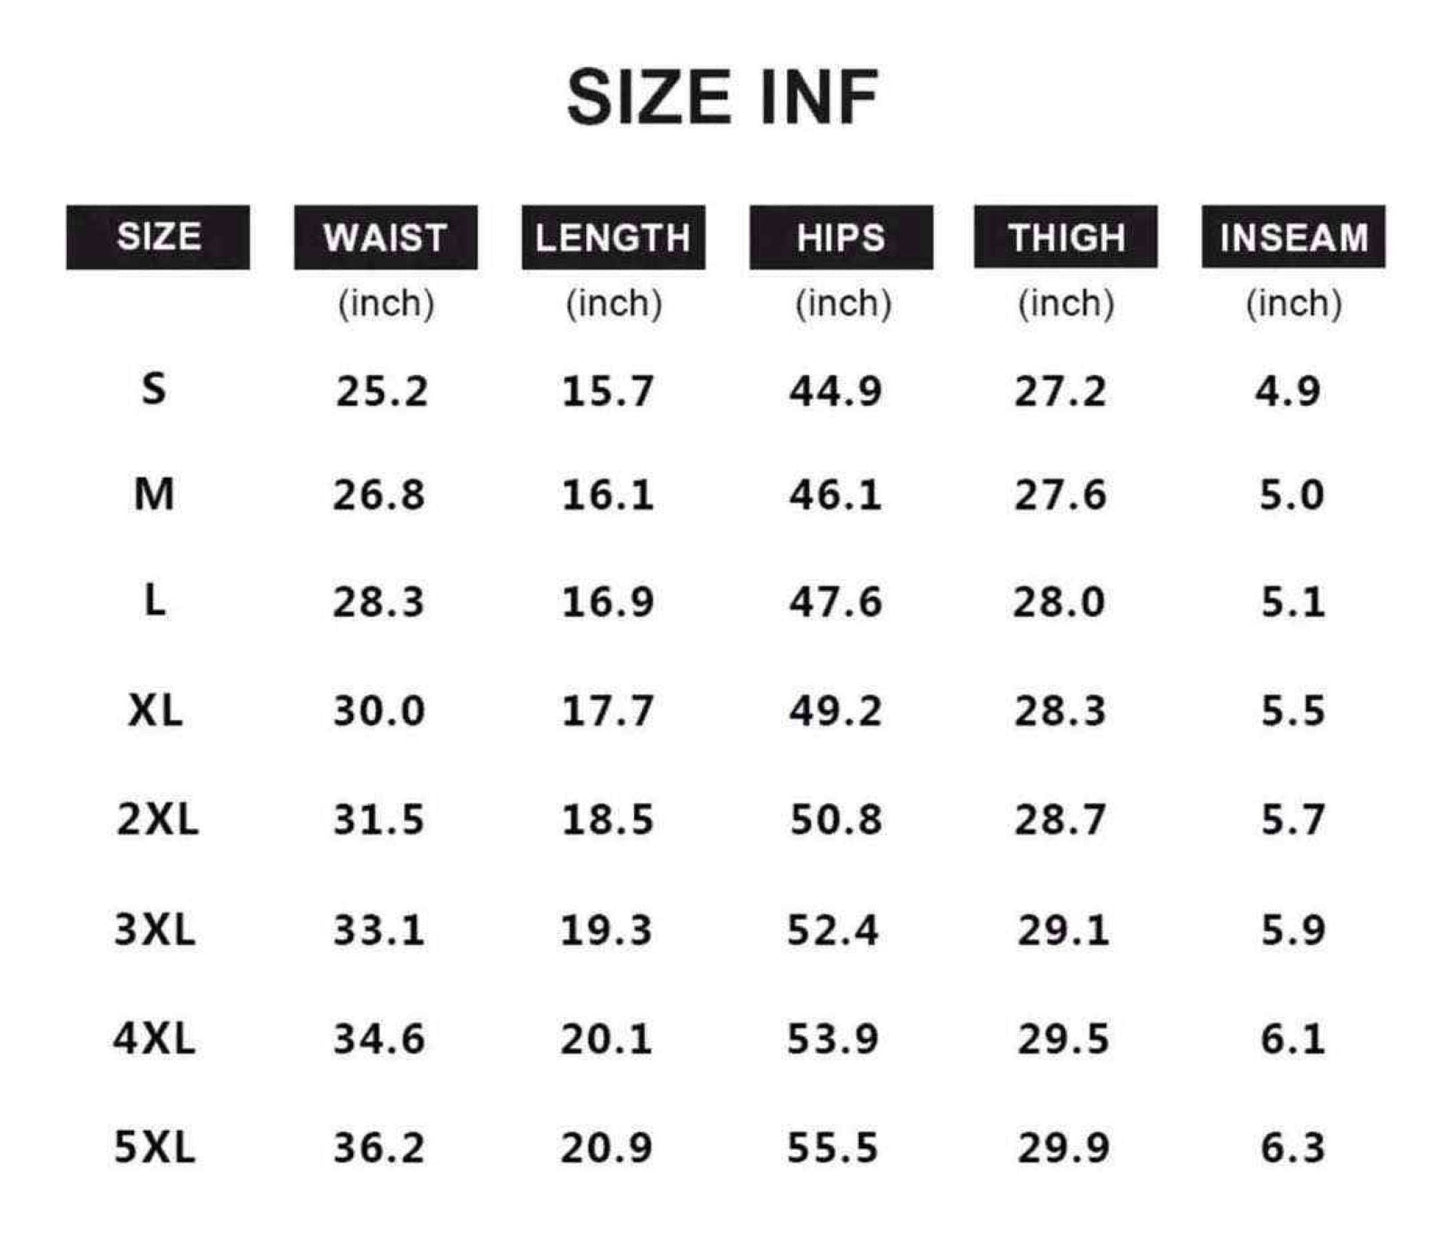Select the LENGTH header label

click(x=613, y=237)
